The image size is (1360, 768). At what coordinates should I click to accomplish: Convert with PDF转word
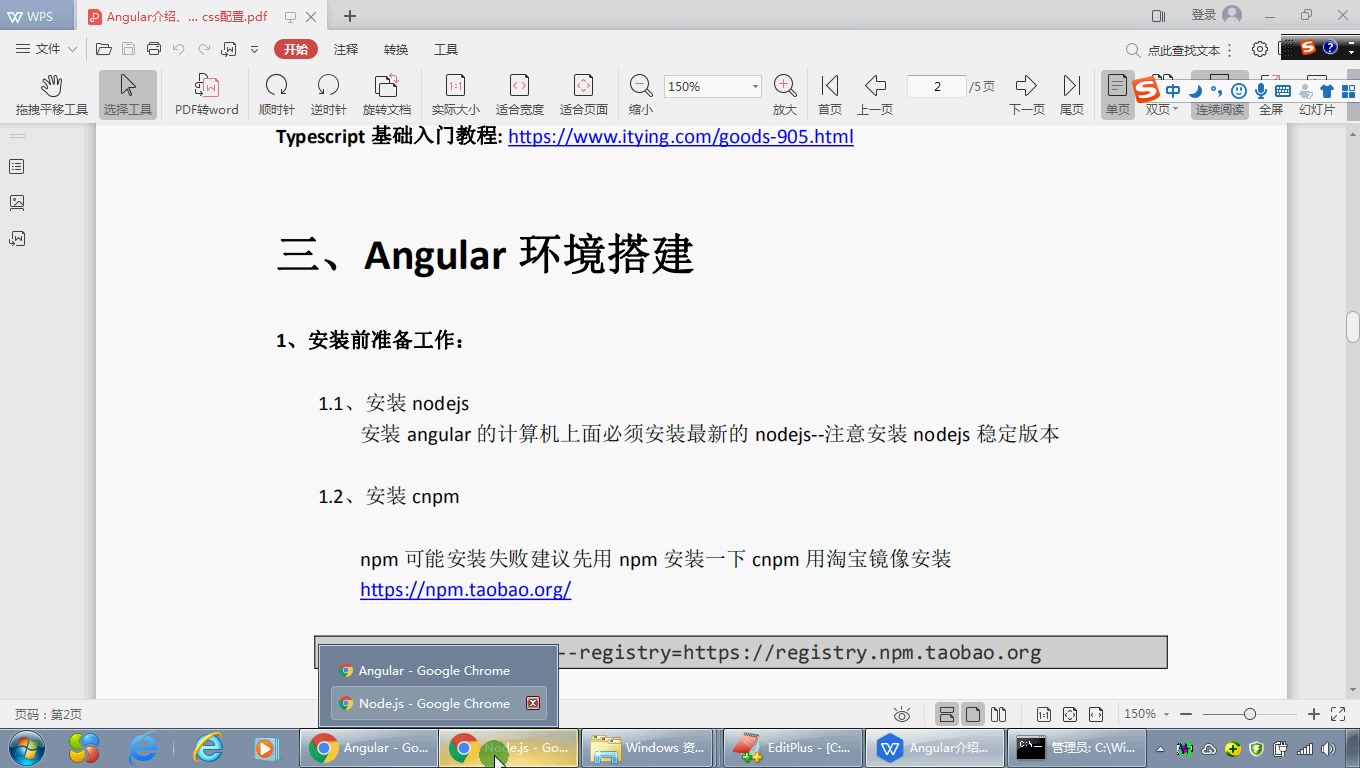[207, 95]
